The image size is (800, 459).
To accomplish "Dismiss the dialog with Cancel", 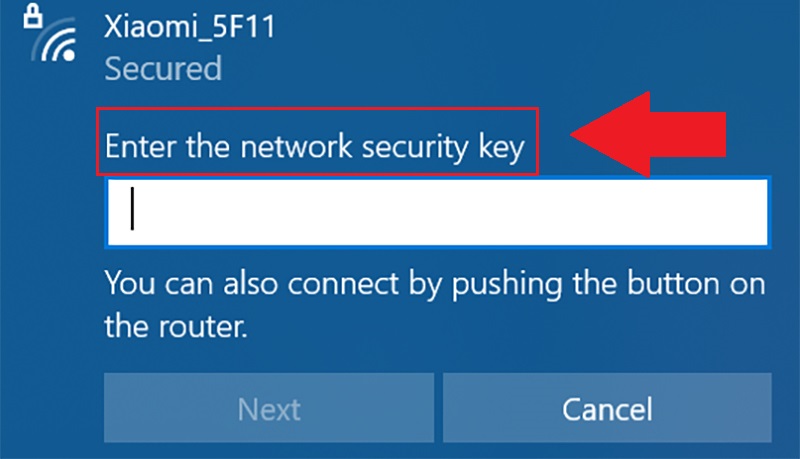I will pos(607,407).
